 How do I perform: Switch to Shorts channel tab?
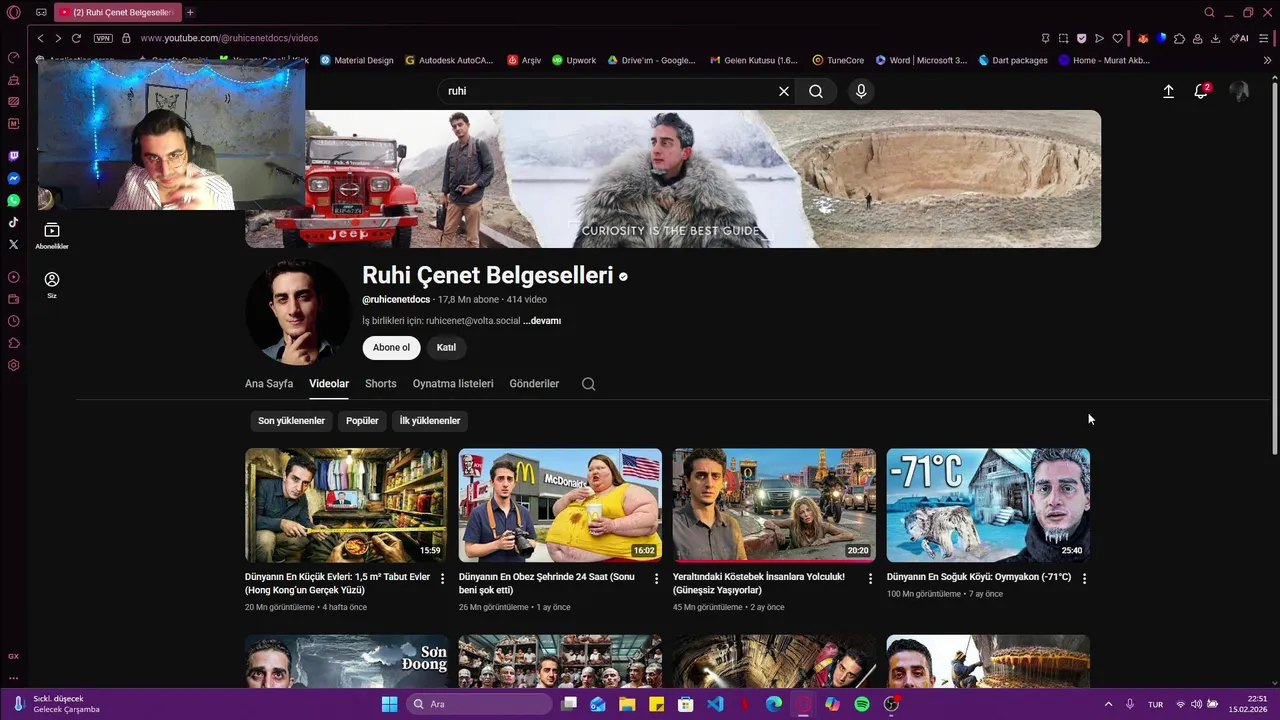tap(381, 384)
